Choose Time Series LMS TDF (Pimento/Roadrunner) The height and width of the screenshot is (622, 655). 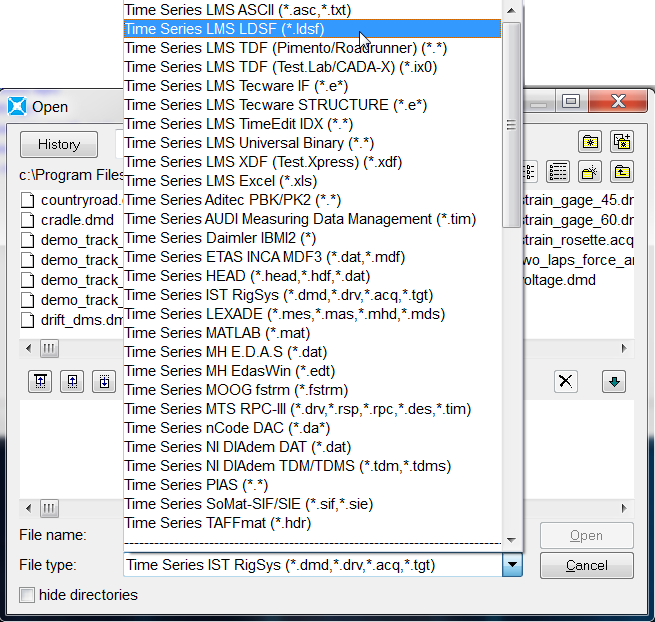pyautogui.click(x=312, y=48)
